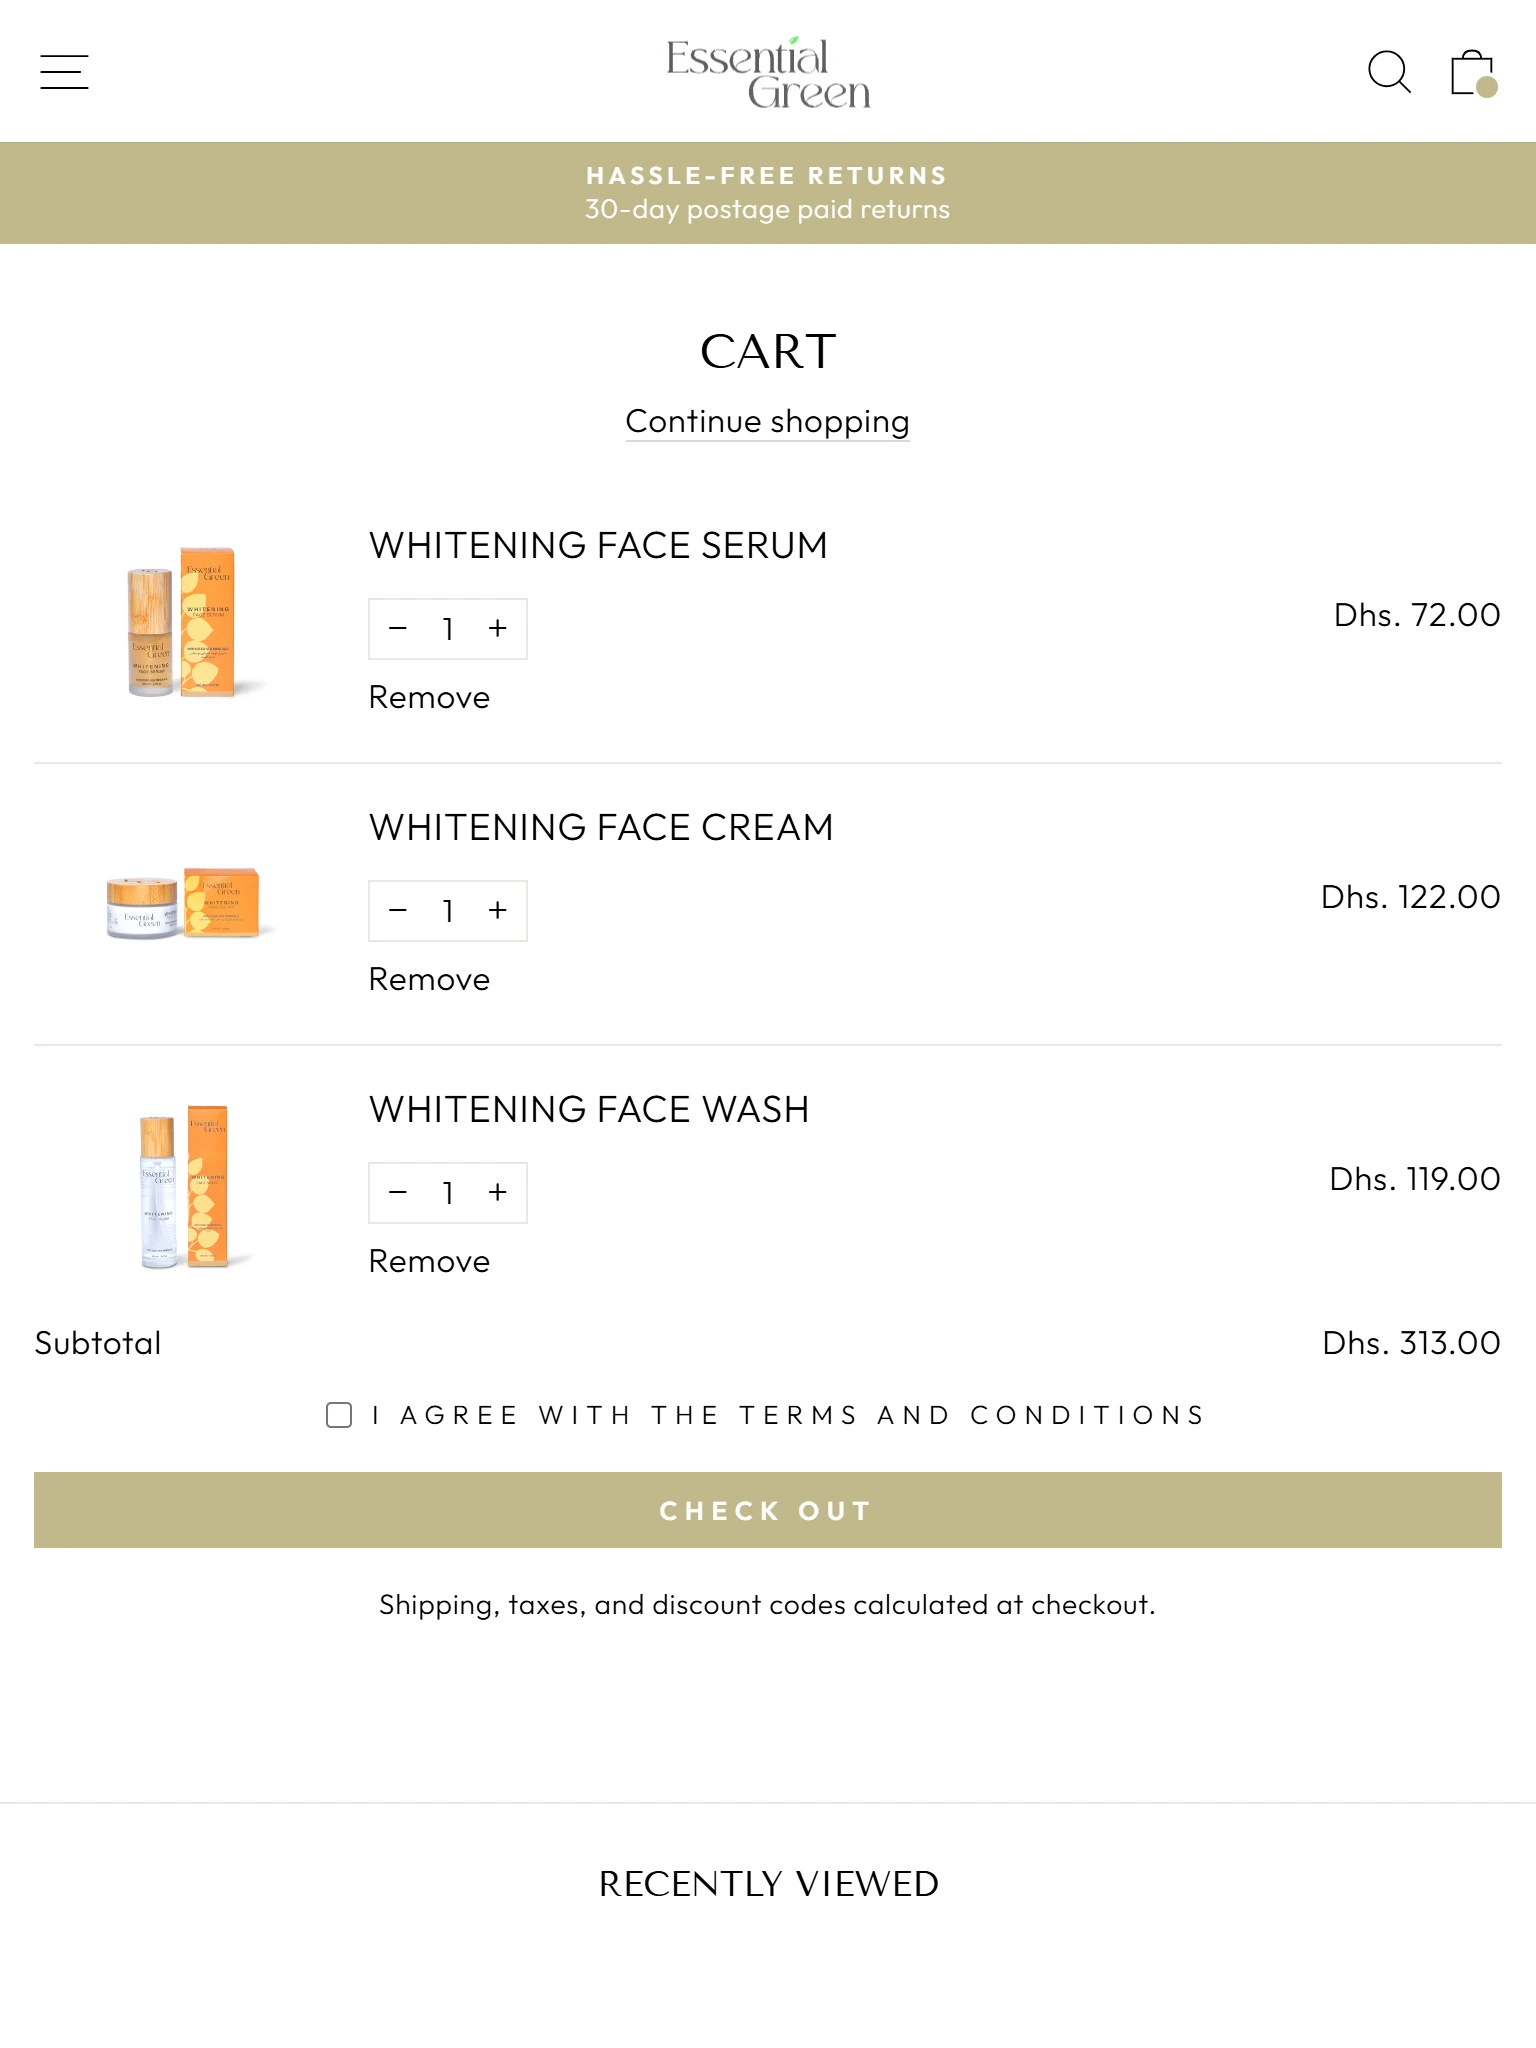Decrease Whitening Face Serum quantity
1536x2048 pixels.
click(398, 629)
